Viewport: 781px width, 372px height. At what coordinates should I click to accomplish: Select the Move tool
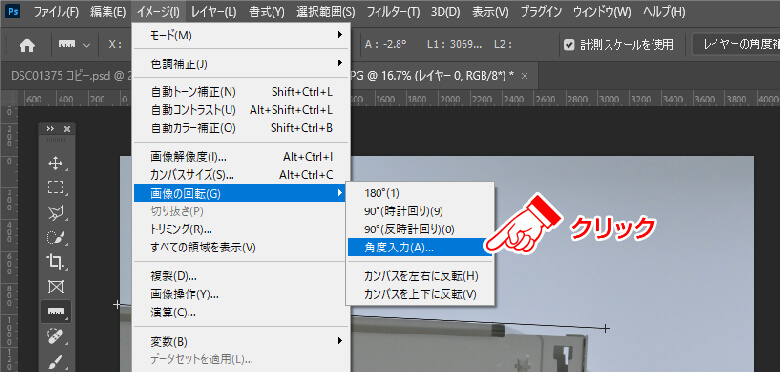coord(55,163)
